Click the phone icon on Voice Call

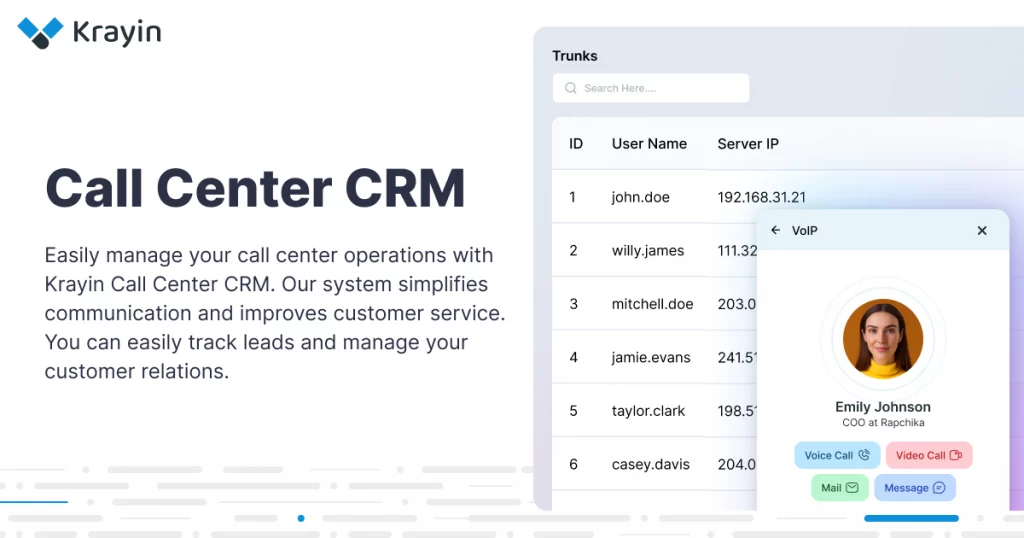pyautogui.click(x=864, y=455)
